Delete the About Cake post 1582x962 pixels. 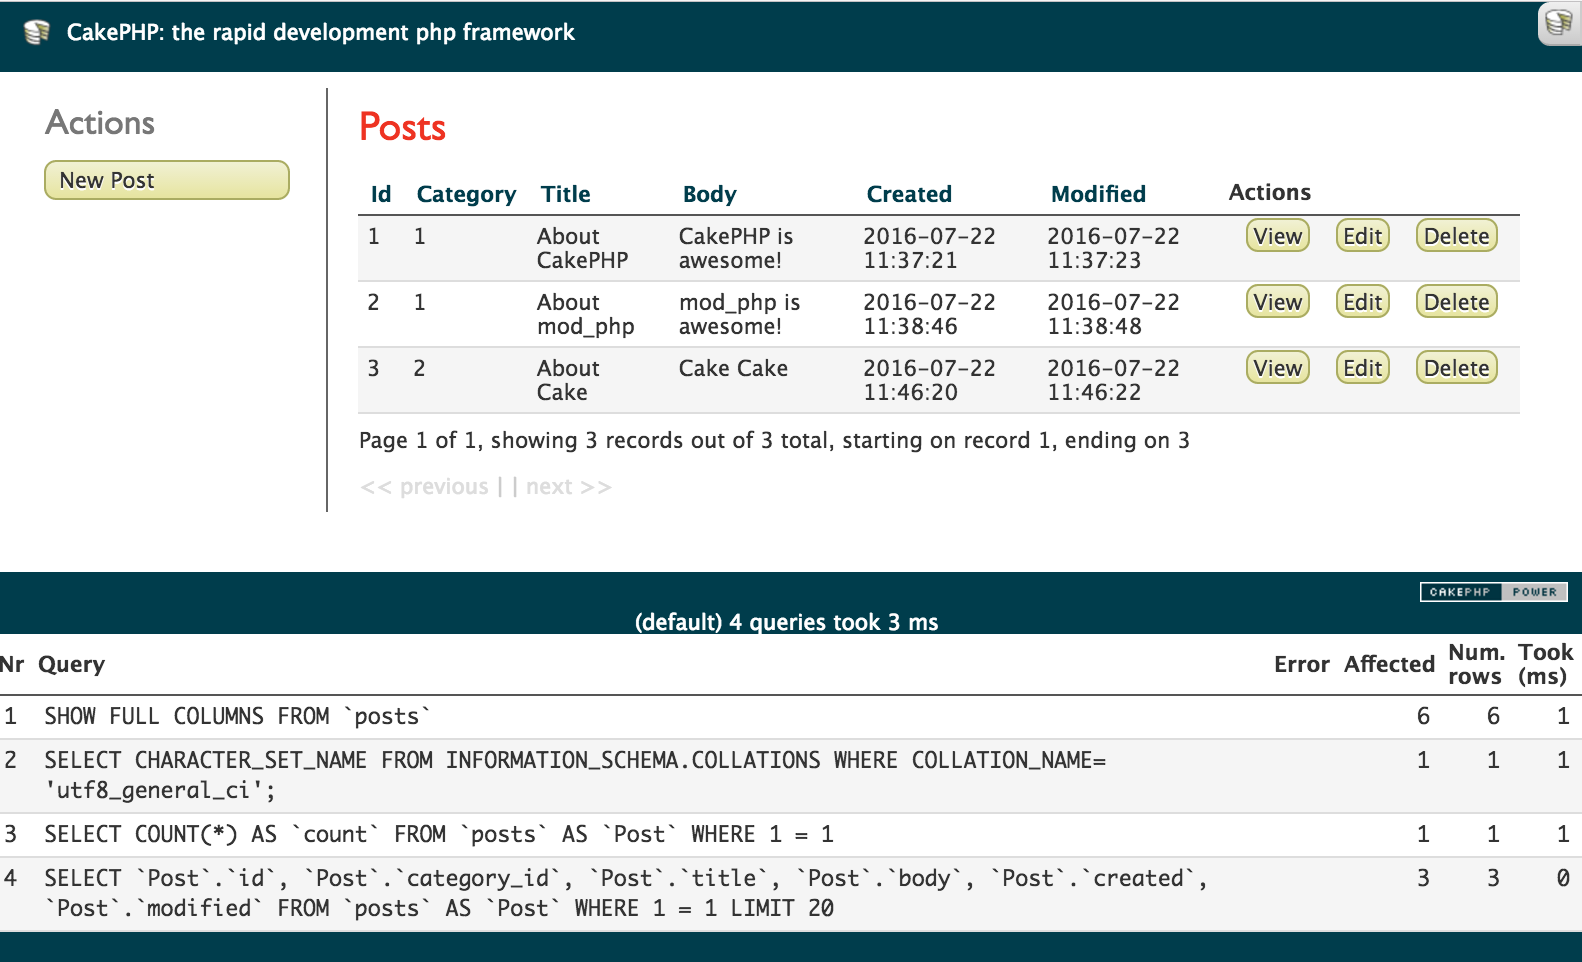coord(1457,368)
